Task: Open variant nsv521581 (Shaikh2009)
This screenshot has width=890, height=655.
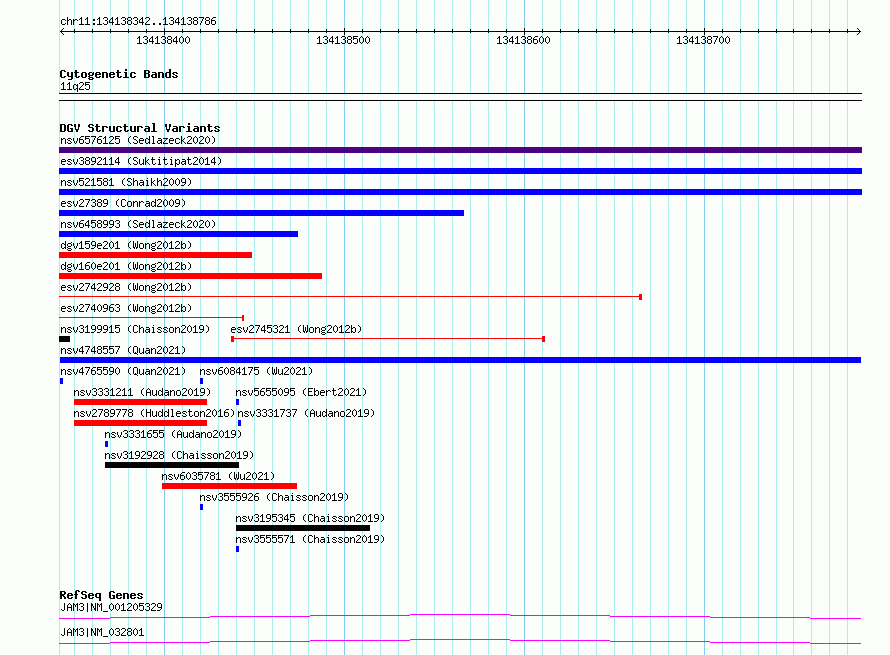Action: coord(126,182)
